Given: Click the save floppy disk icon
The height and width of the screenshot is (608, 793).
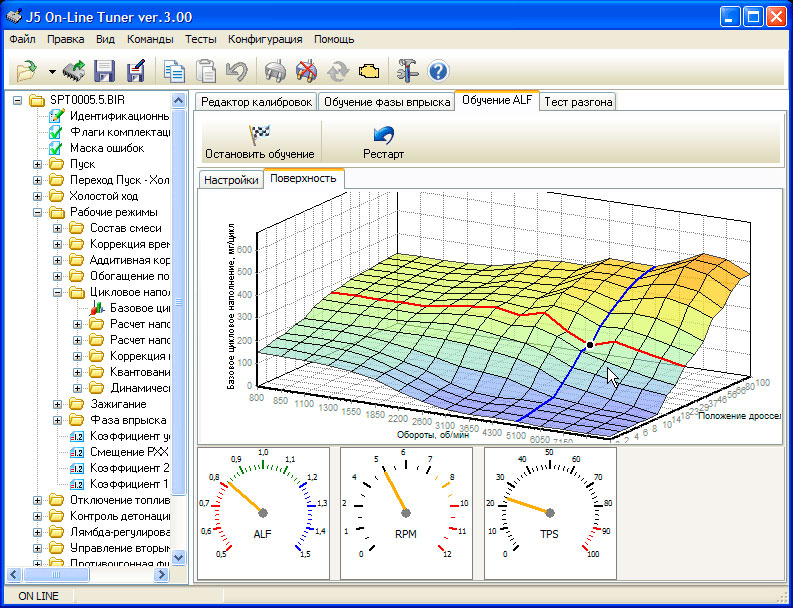Looking at the screenshot, I should tap(105, 71).
